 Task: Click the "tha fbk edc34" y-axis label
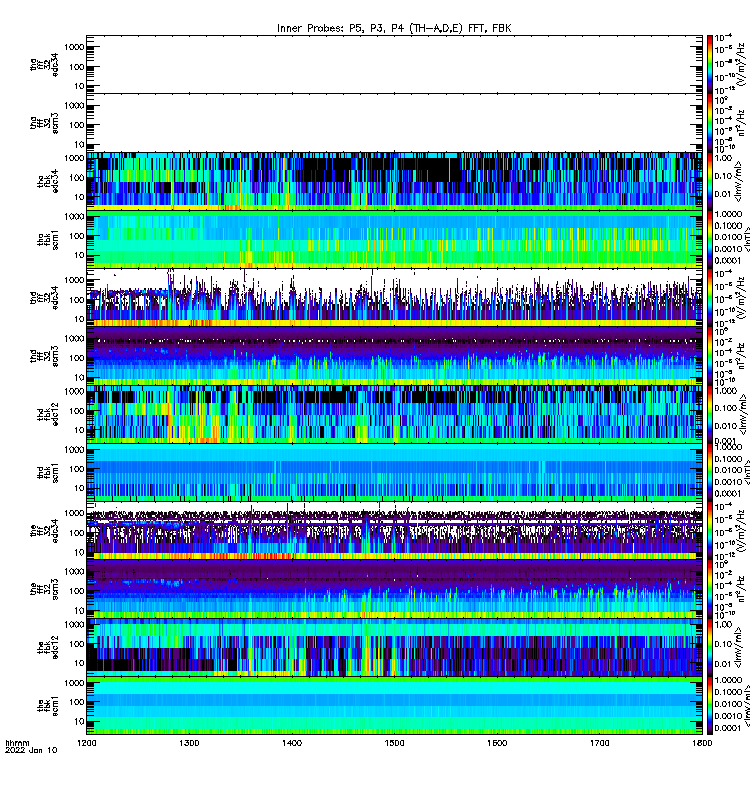(x=48, y=181)
